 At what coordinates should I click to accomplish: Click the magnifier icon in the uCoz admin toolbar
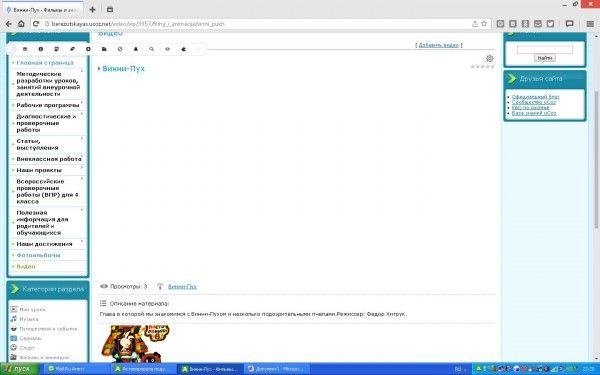coord(152,49)
